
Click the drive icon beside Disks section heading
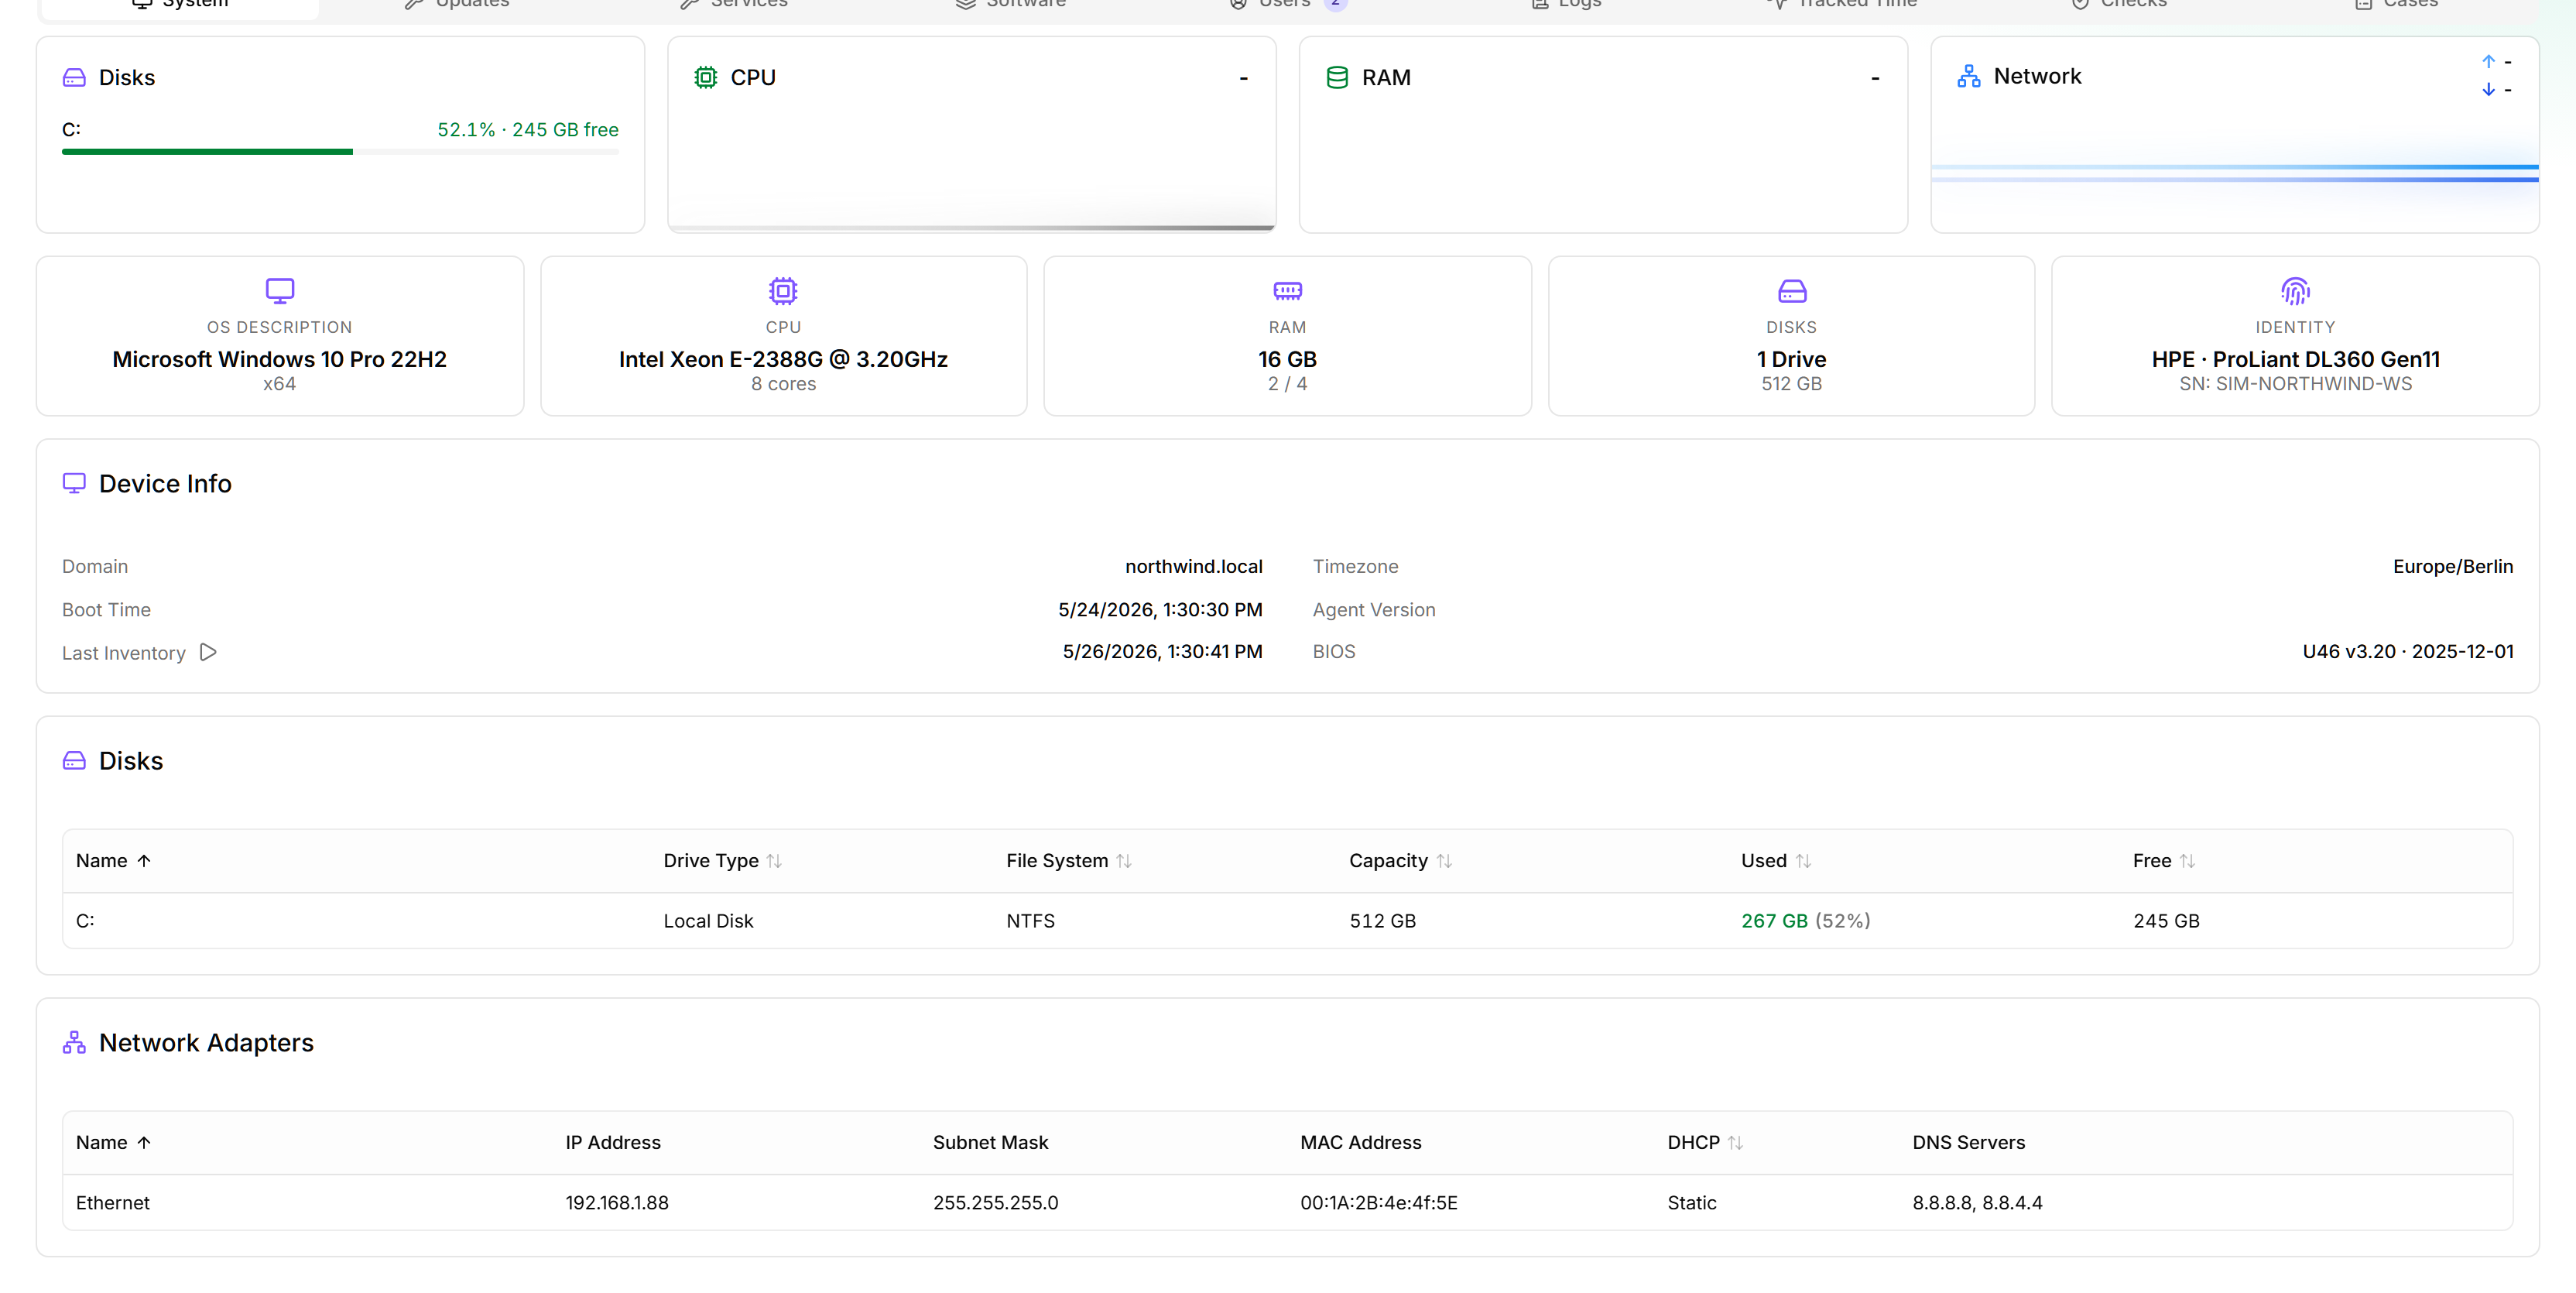click(x=74, y=761)
